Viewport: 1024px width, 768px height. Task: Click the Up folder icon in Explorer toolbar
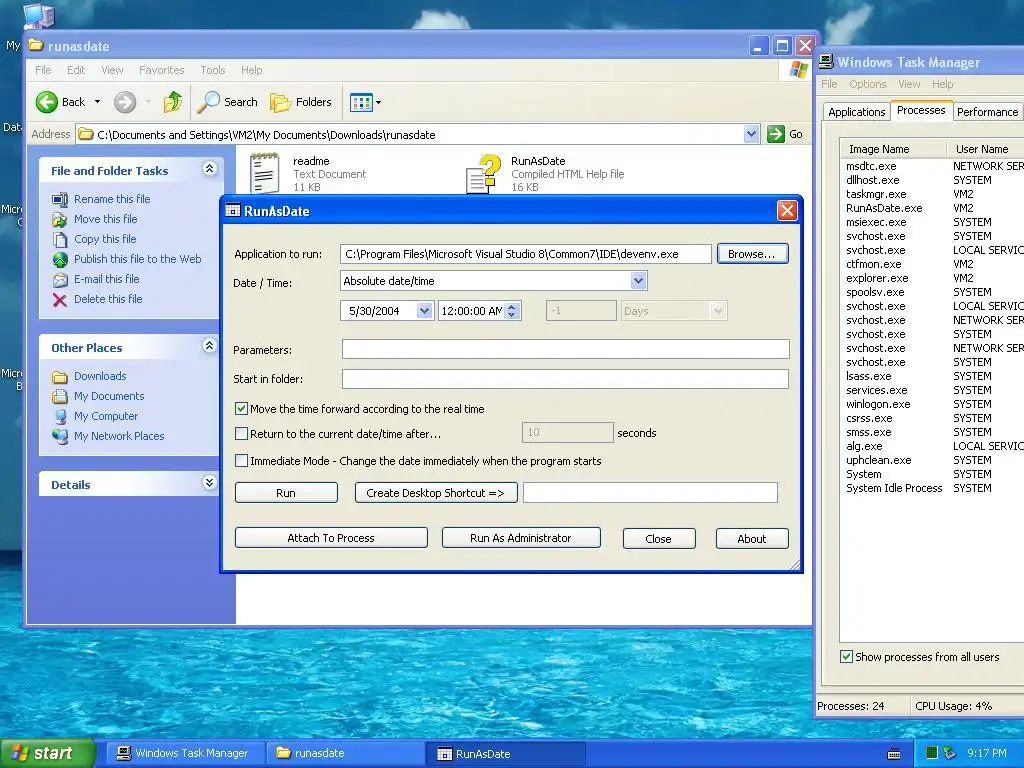(172, 102)
